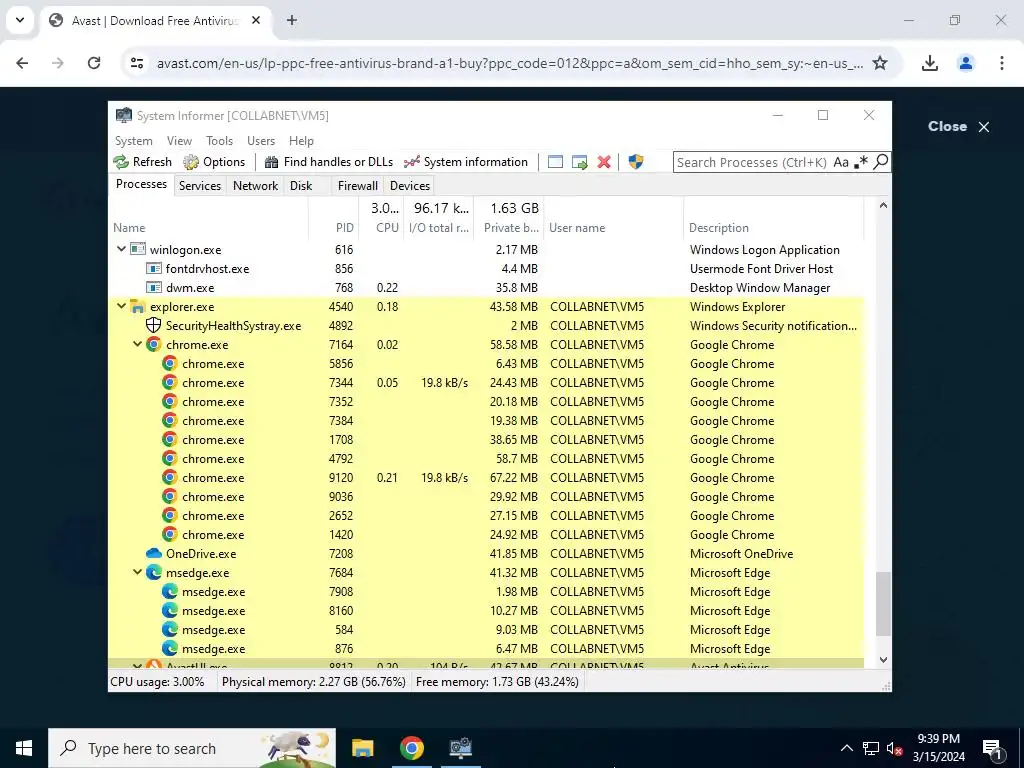This screenshot has width=1024, height=768.
Task: Select the fontdrvhost.exe process icon
Action: [x=153, y=268]
